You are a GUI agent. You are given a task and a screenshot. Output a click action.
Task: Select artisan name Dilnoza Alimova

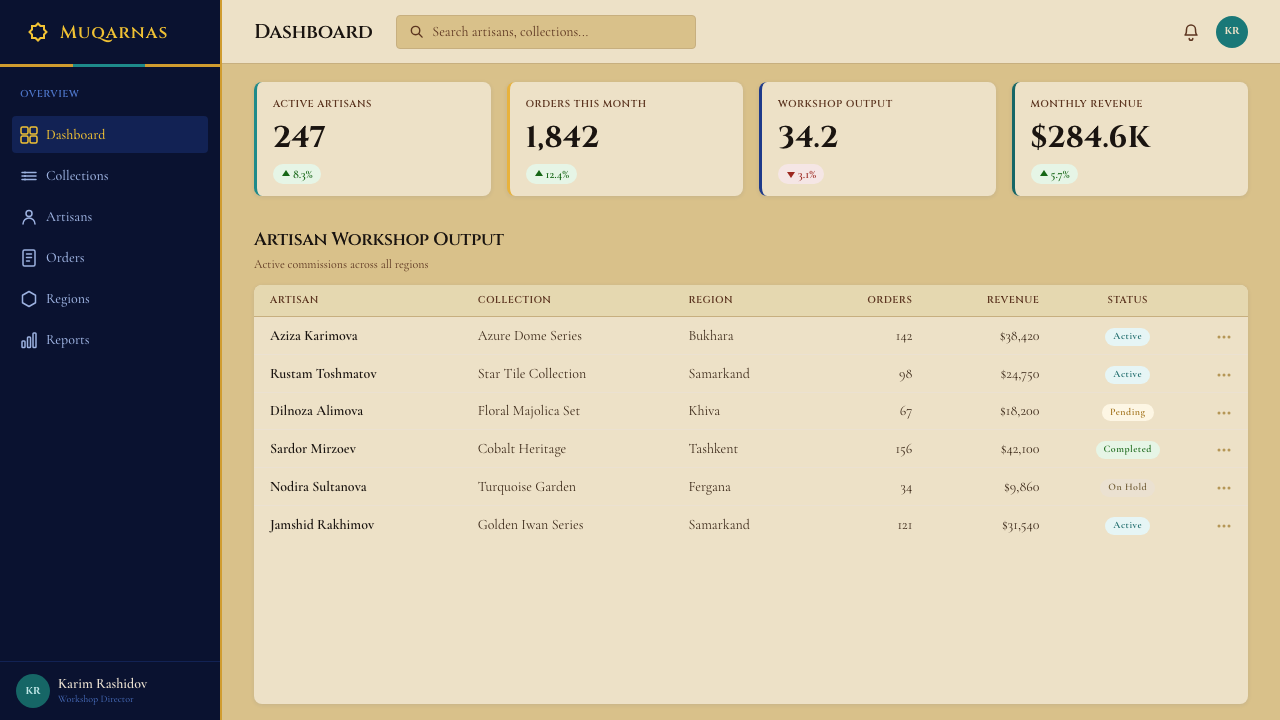coord(316,411)
